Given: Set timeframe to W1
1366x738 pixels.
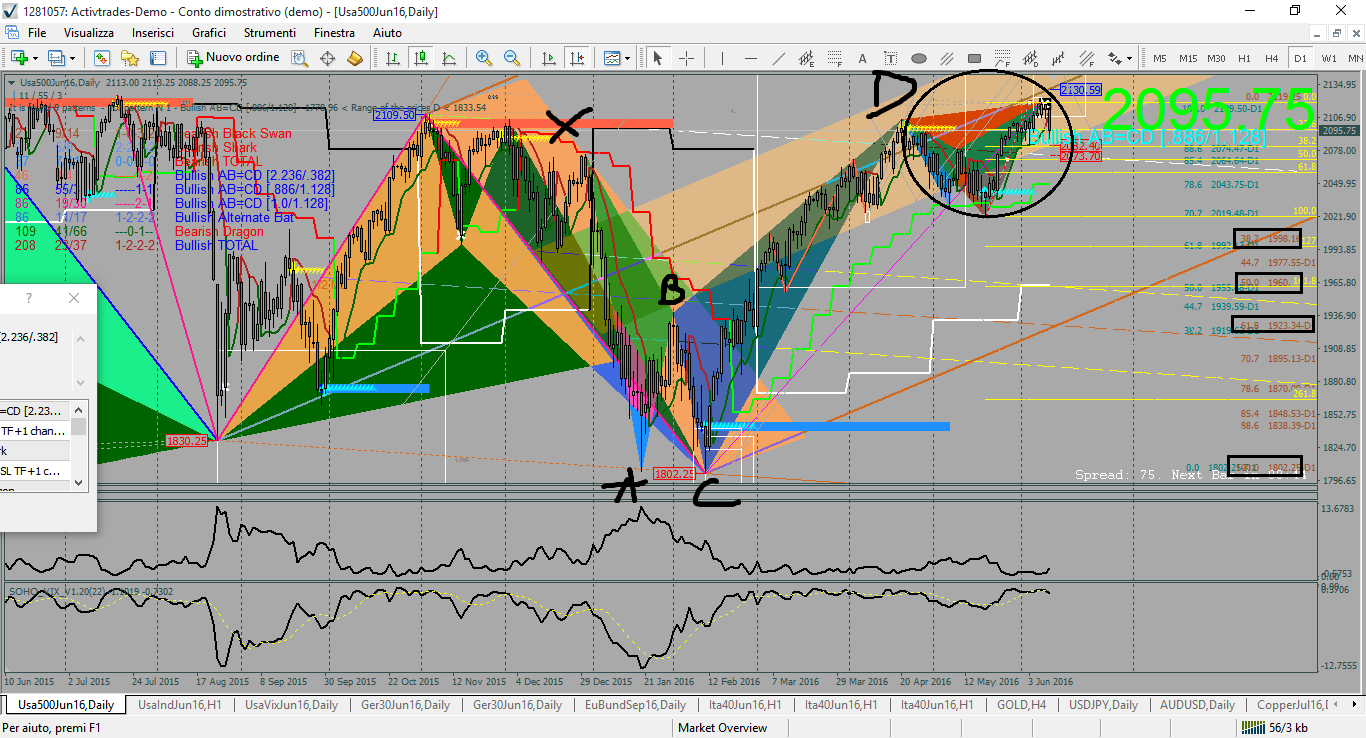Looking at the screenshot, I should (x=1329, y=58).
